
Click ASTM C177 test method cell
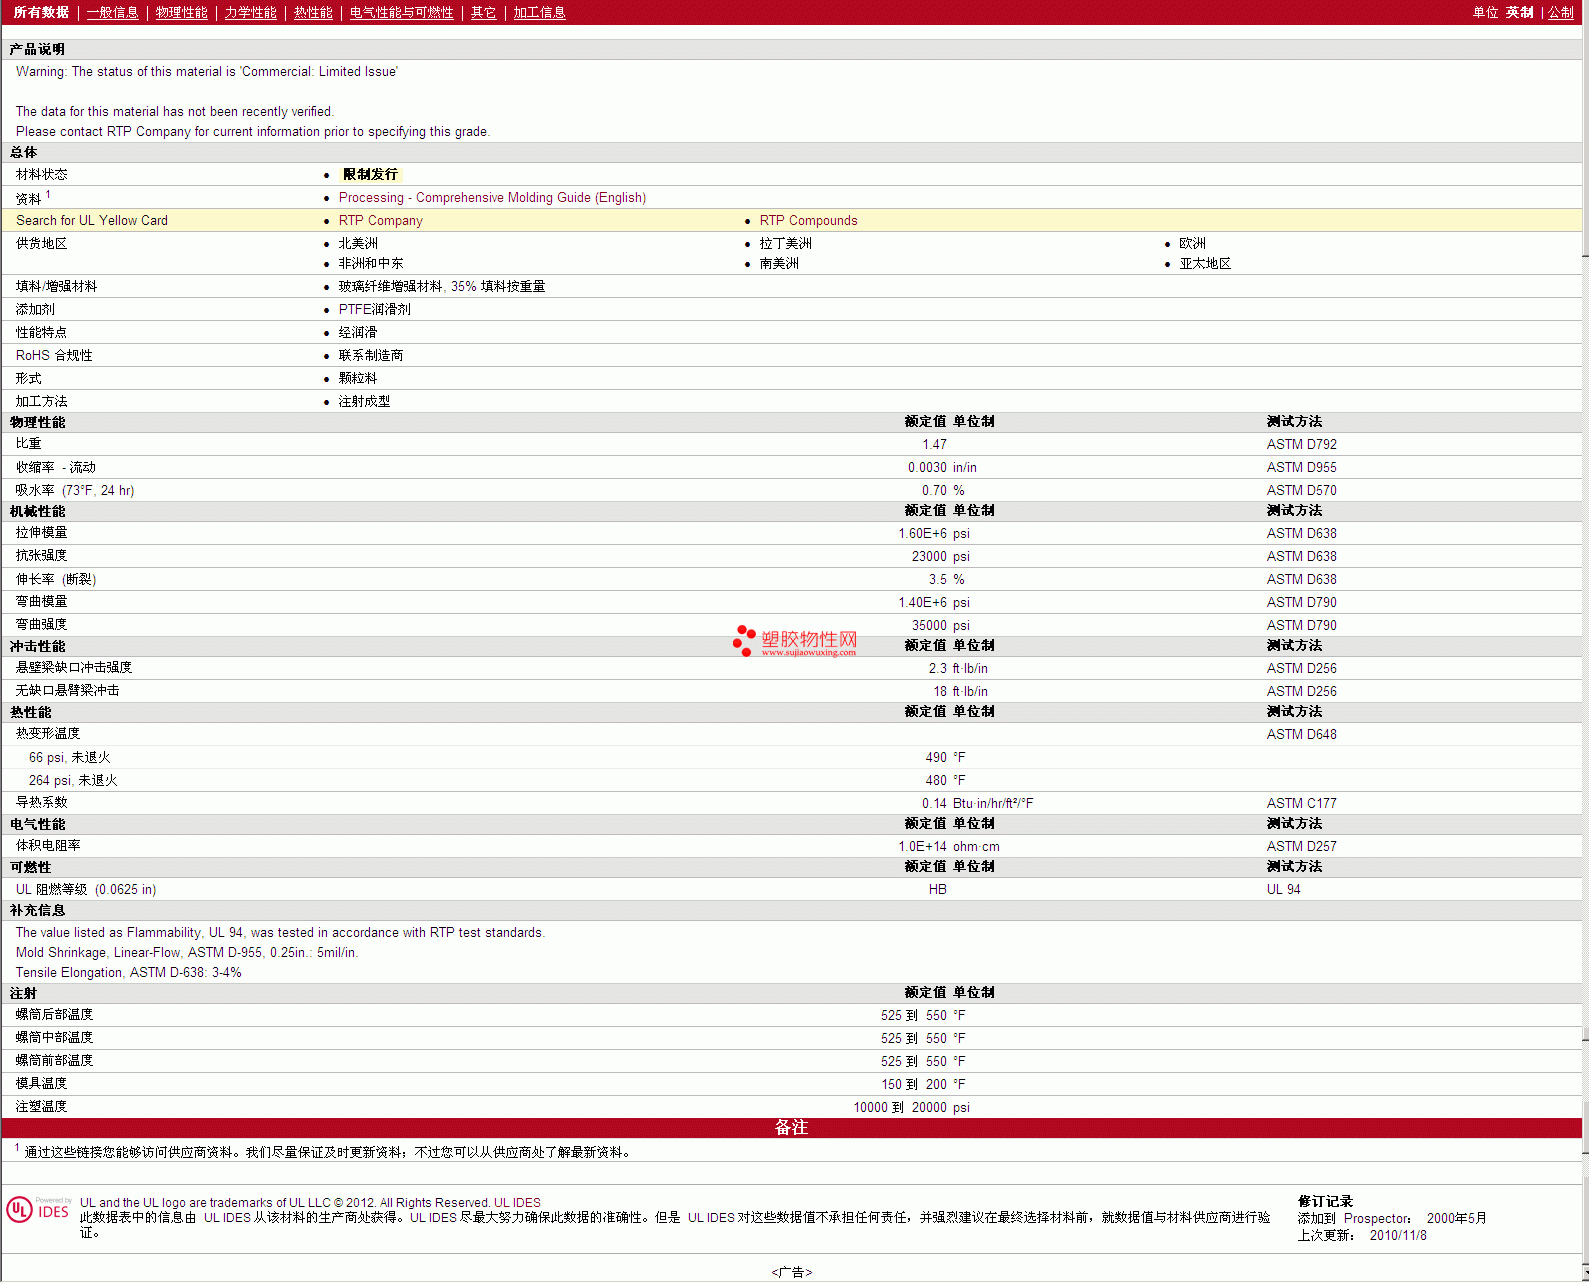[x=1301, y=804]
